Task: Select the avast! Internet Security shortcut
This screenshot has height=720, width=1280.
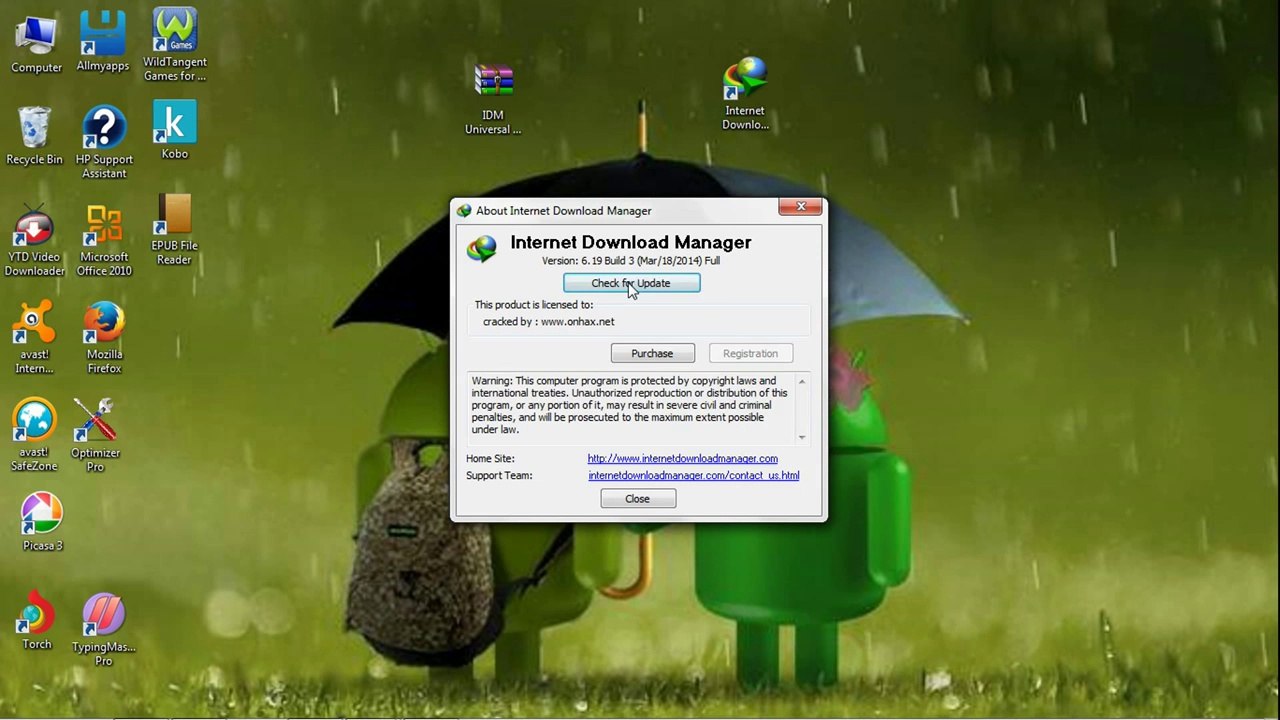Action: click(x=34, y=338)
